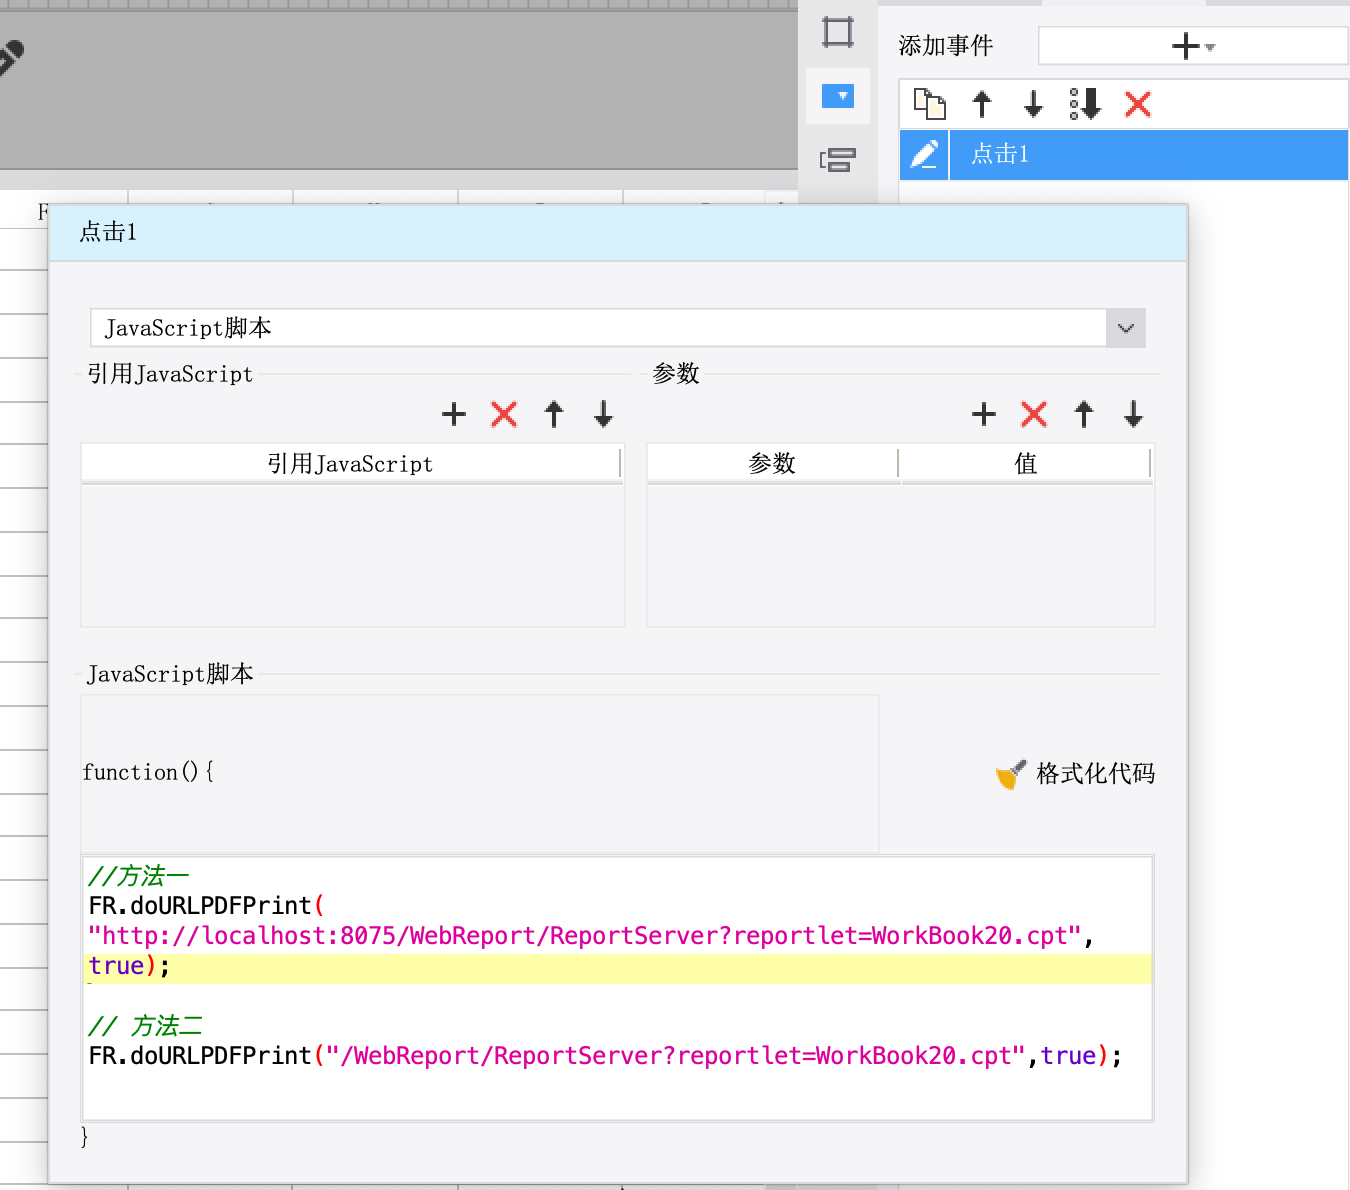
Task: Click the empty parameters table area
Action: pyautogui.click(x=900, y=556)
